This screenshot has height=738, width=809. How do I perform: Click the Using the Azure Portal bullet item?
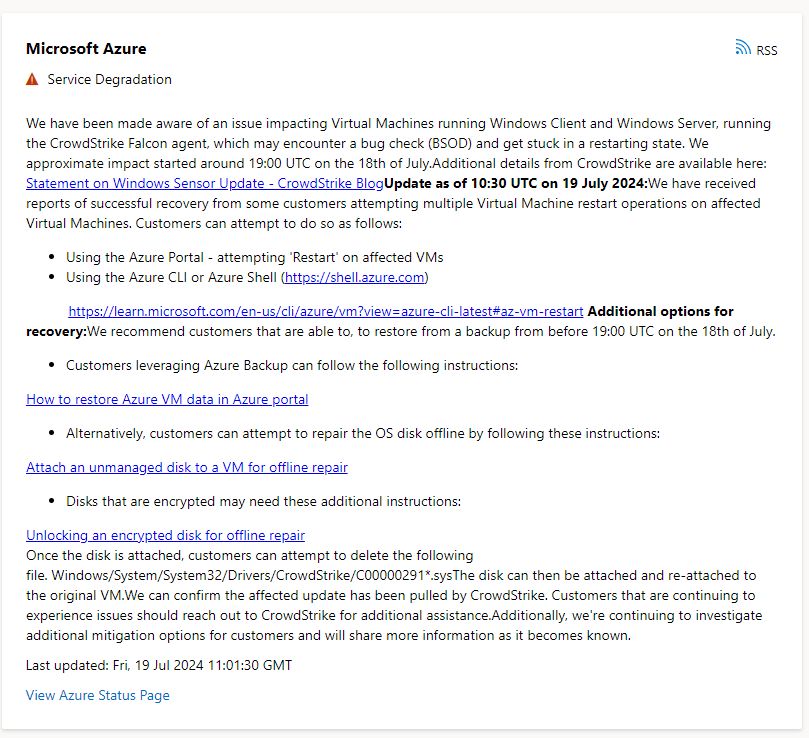click(x=254, y=257)
